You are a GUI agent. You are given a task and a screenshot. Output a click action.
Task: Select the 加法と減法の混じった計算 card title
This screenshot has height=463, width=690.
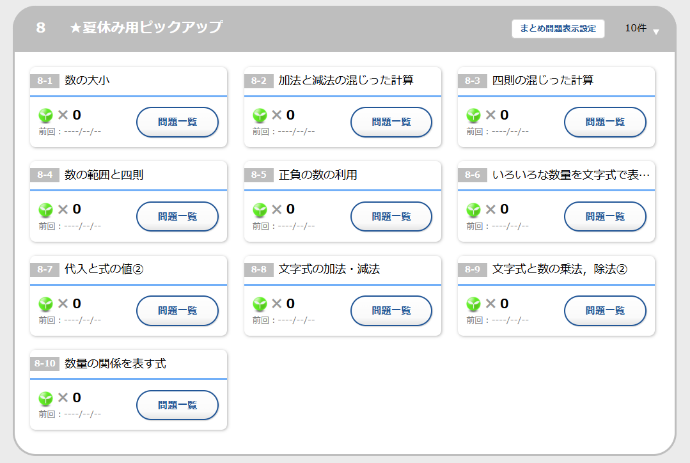345,80
